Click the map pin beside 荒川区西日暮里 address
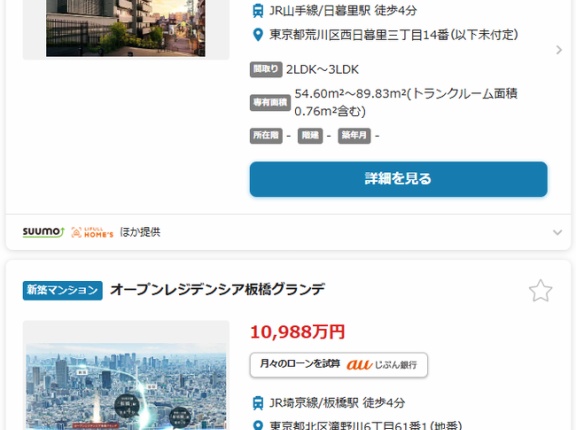The height and width of the screenshot is (430, 576). [x=258, y=35]
